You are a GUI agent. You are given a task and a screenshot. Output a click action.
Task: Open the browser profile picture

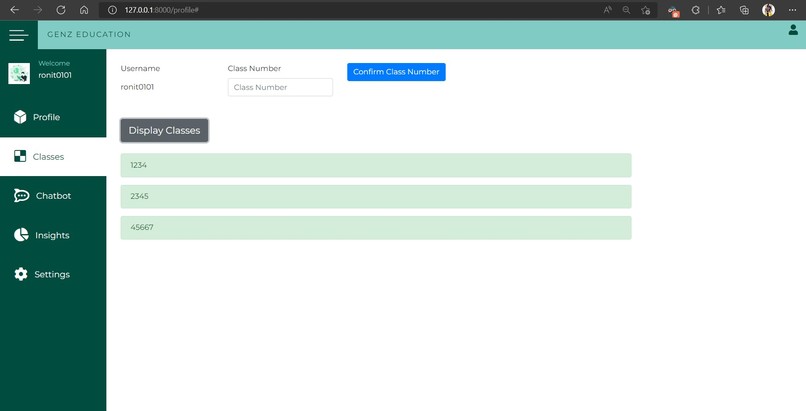pyautogui.click(x=768, y=10)
